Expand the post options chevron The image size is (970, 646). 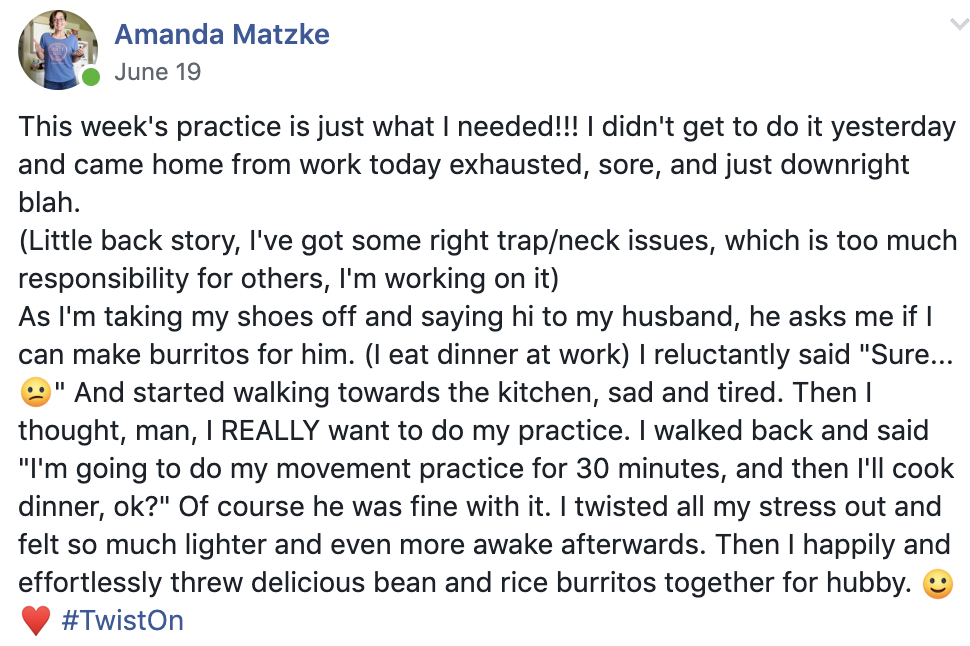959,24
